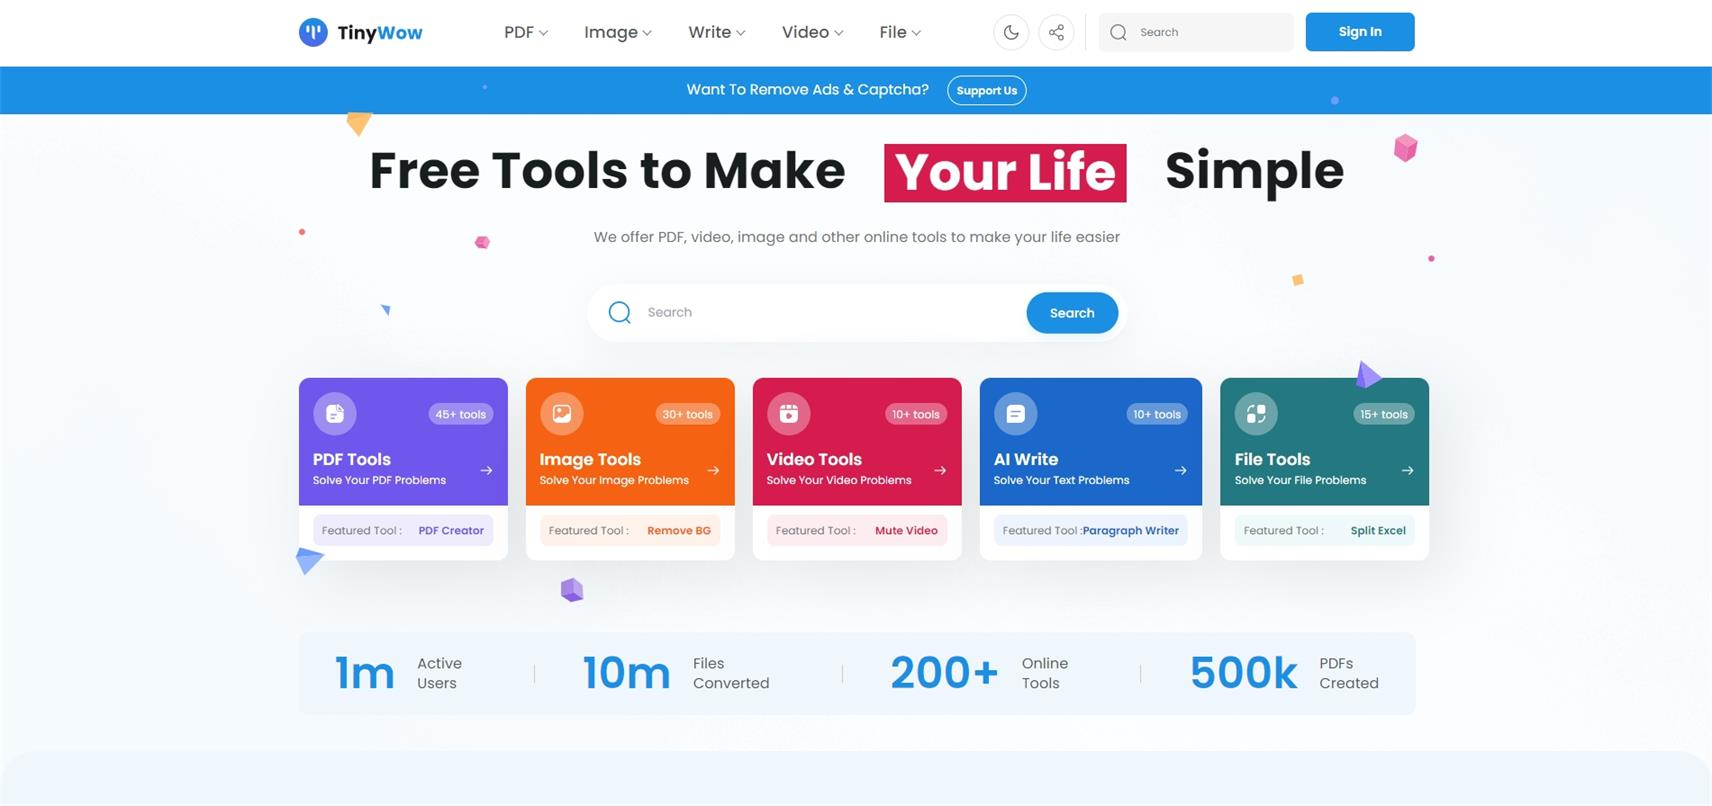Click the arrow on File Tools card
1712x806 pixels.
[1407, 470]
